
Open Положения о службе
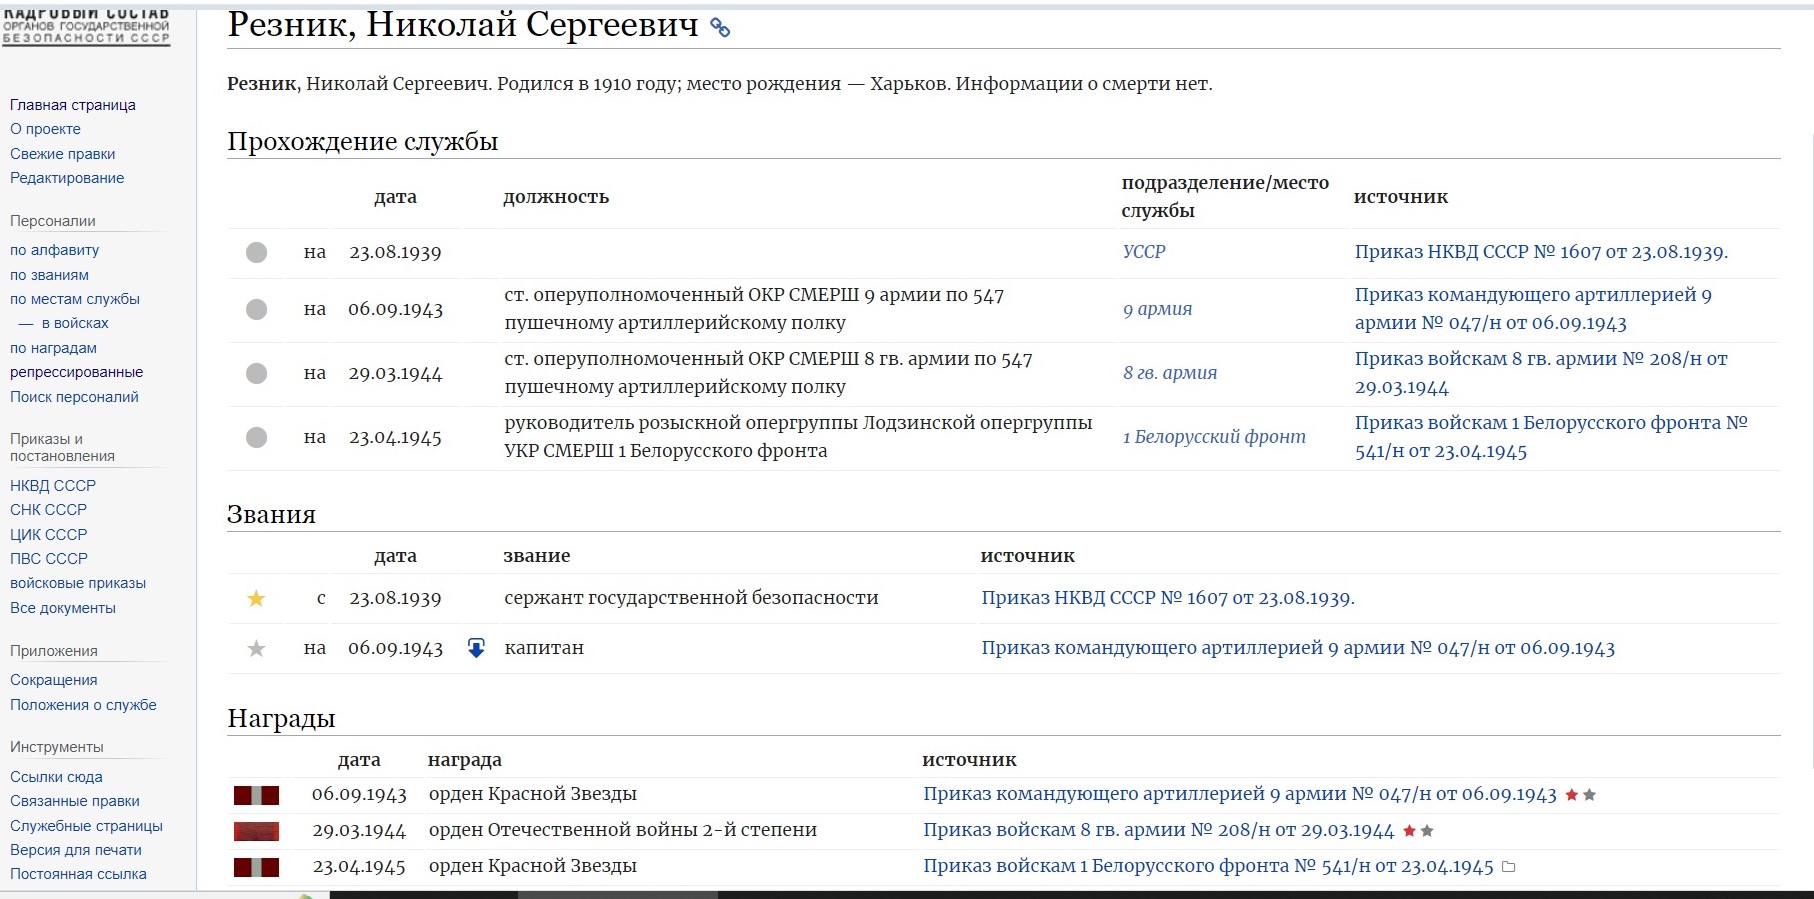pyautogui.click(x=83, y=705)
